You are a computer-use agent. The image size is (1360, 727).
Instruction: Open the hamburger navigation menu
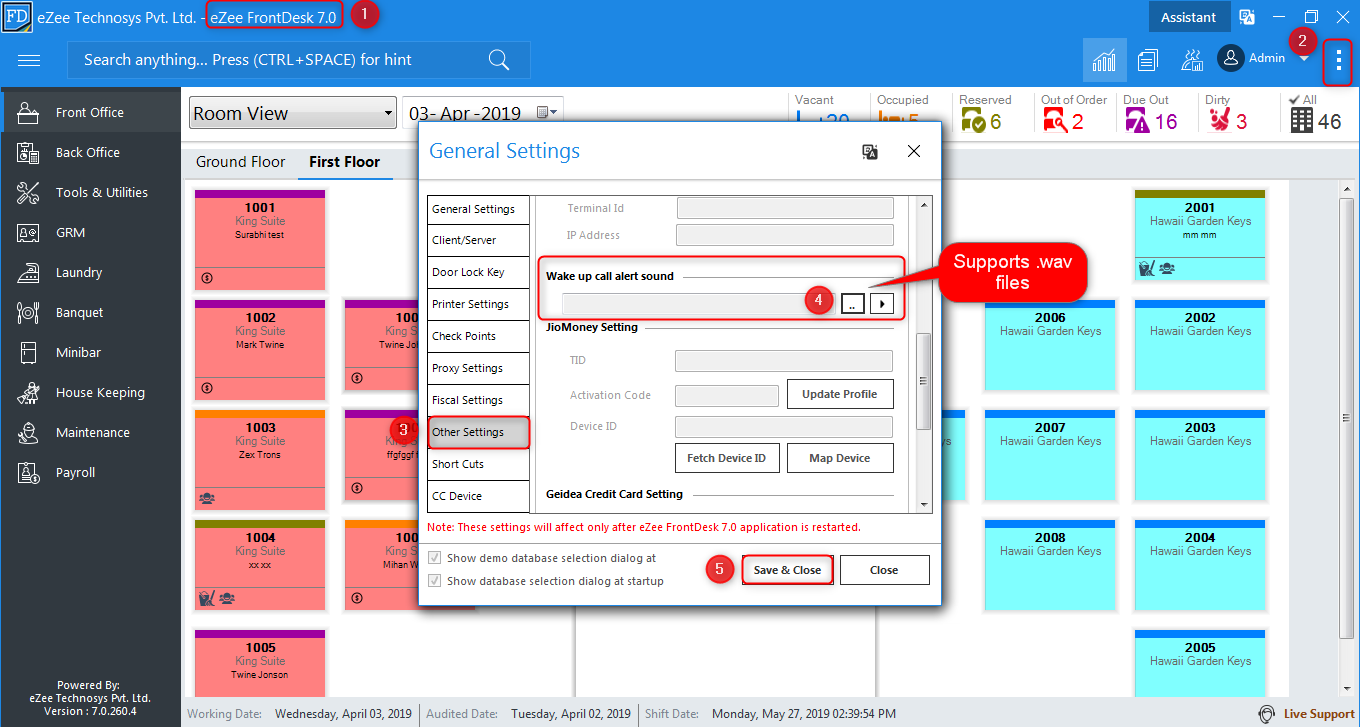[29, 60]
